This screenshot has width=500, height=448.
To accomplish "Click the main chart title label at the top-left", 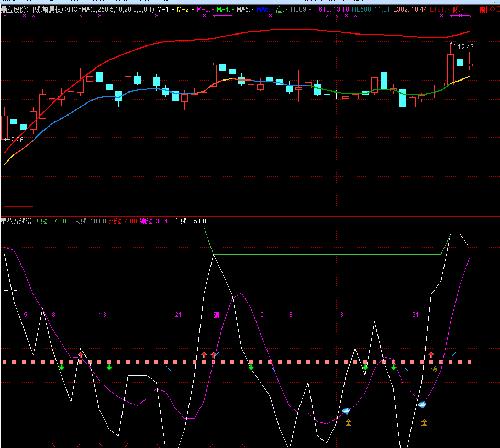I will coord(14,9).
